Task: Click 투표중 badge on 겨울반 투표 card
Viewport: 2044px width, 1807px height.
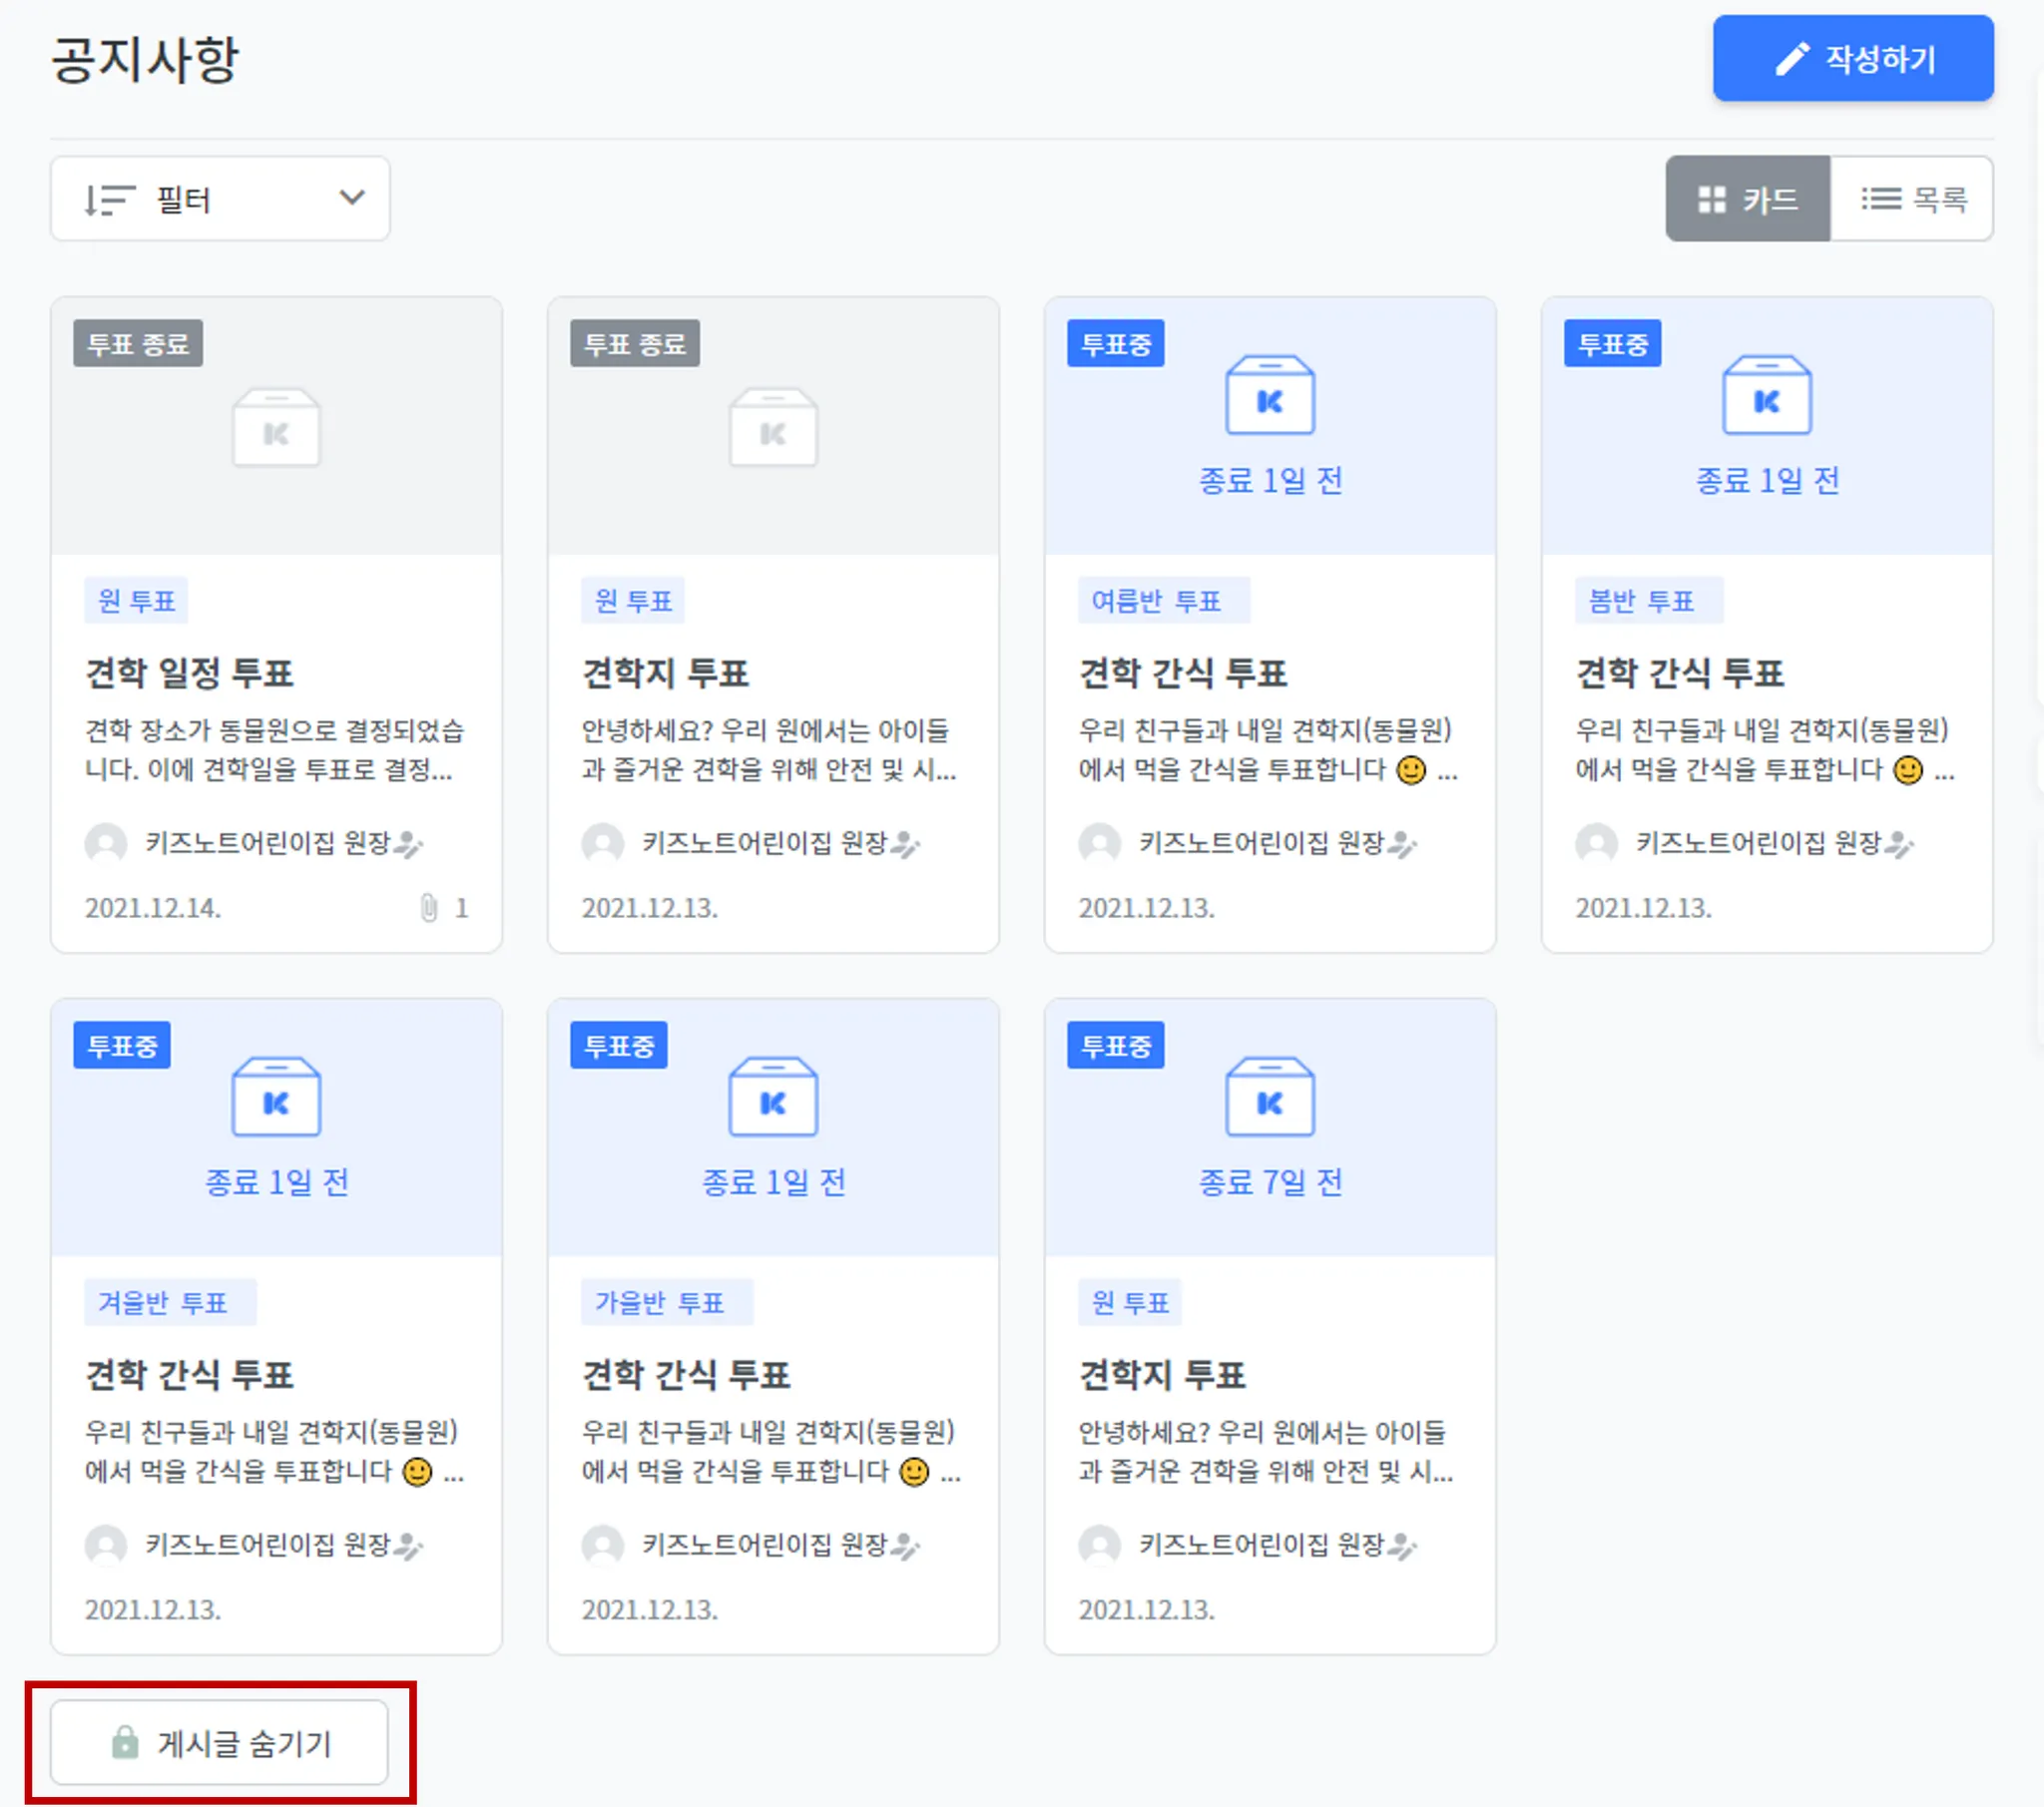Action: [122, 1046]
